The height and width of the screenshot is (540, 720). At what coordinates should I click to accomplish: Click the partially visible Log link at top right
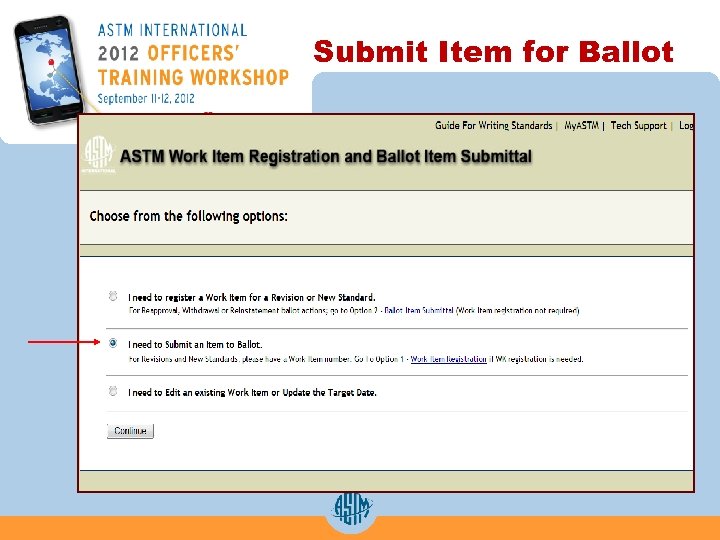[686, 125]
